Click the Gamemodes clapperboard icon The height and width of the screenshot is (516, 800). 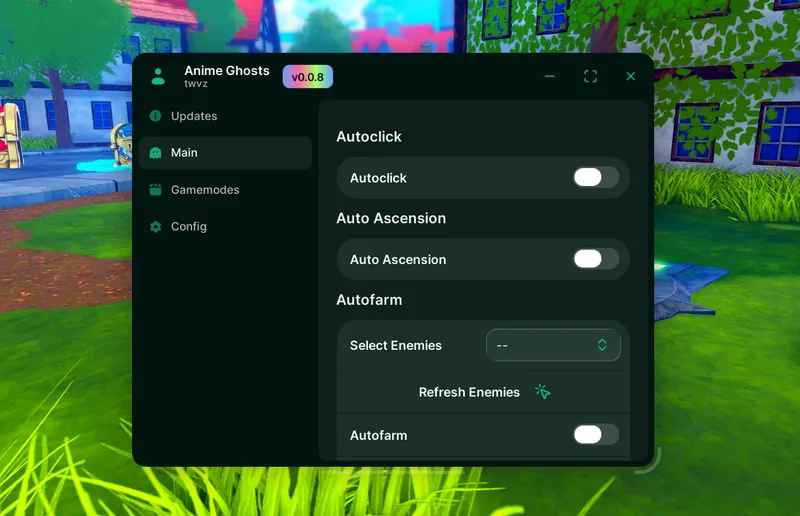[x=156, y=189]
